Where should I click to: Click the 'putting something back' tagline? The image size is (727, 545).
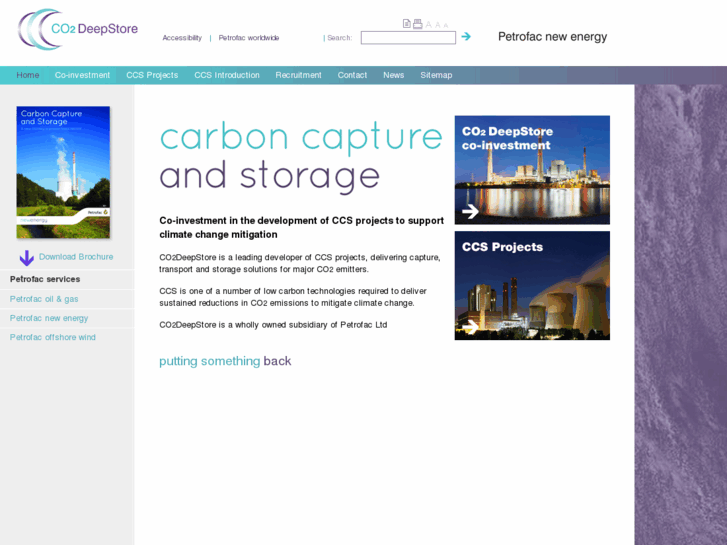pos(225,361)
